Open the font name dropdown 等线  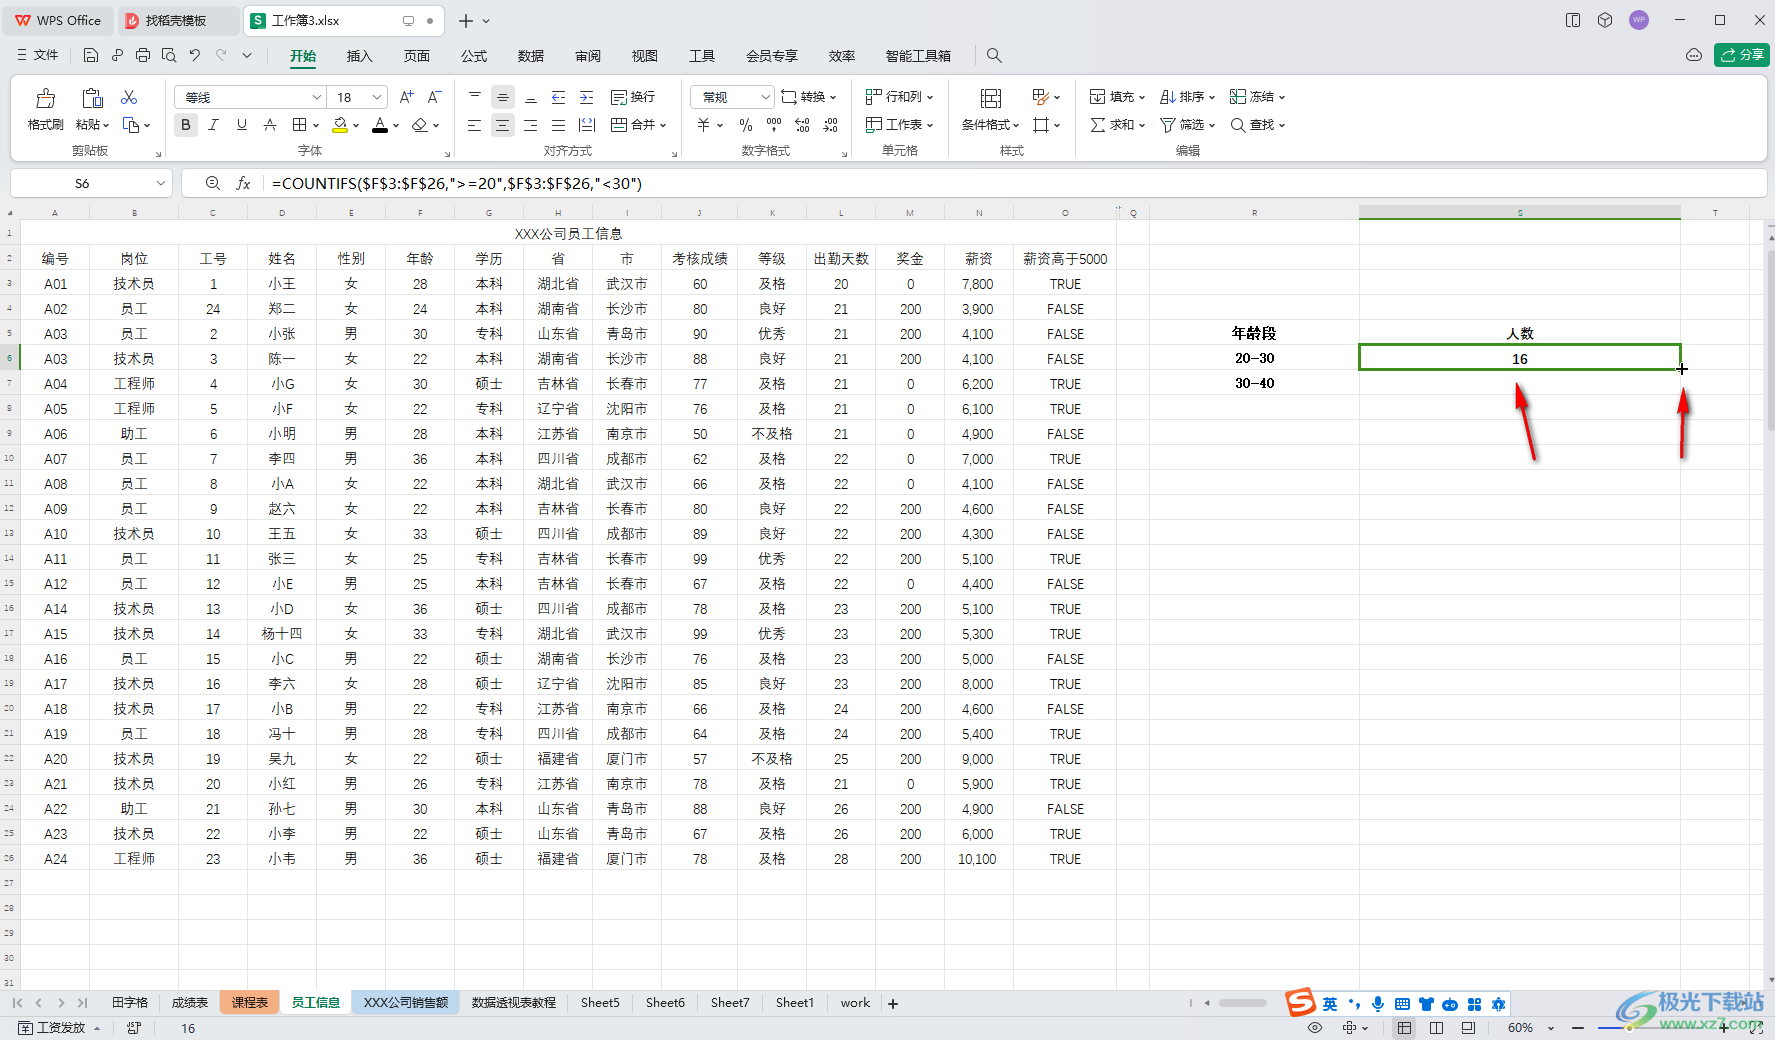tap(317, 97)
